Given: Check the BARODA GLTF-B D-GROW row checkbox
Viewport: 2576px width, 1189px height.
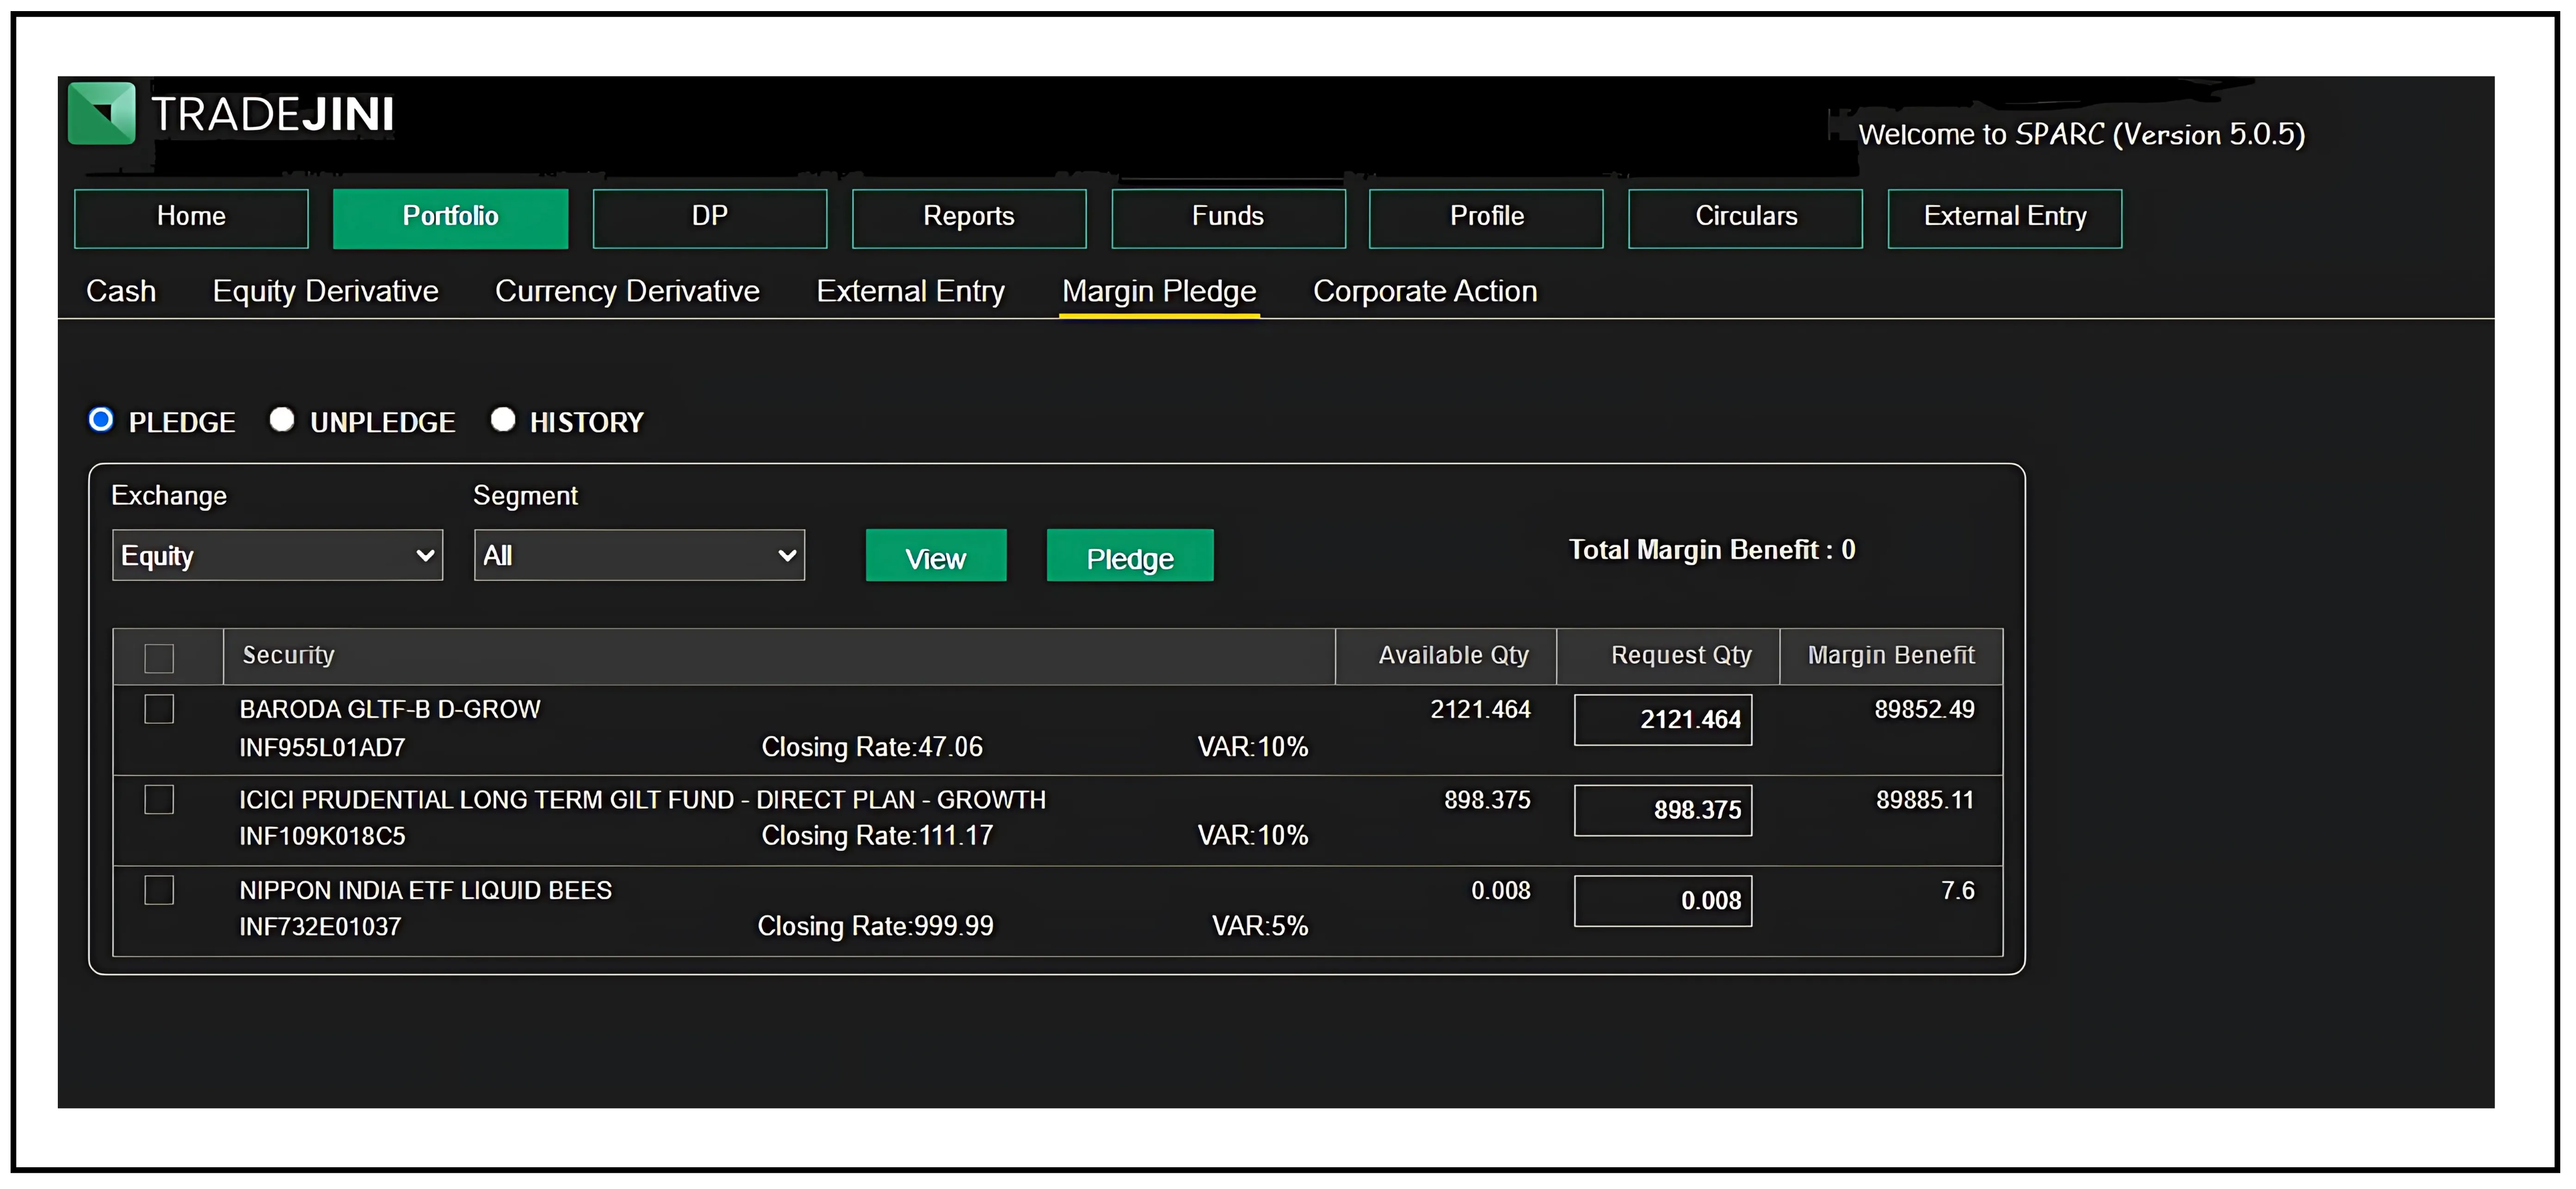Looking at the screenshot, I should (159, 709).
